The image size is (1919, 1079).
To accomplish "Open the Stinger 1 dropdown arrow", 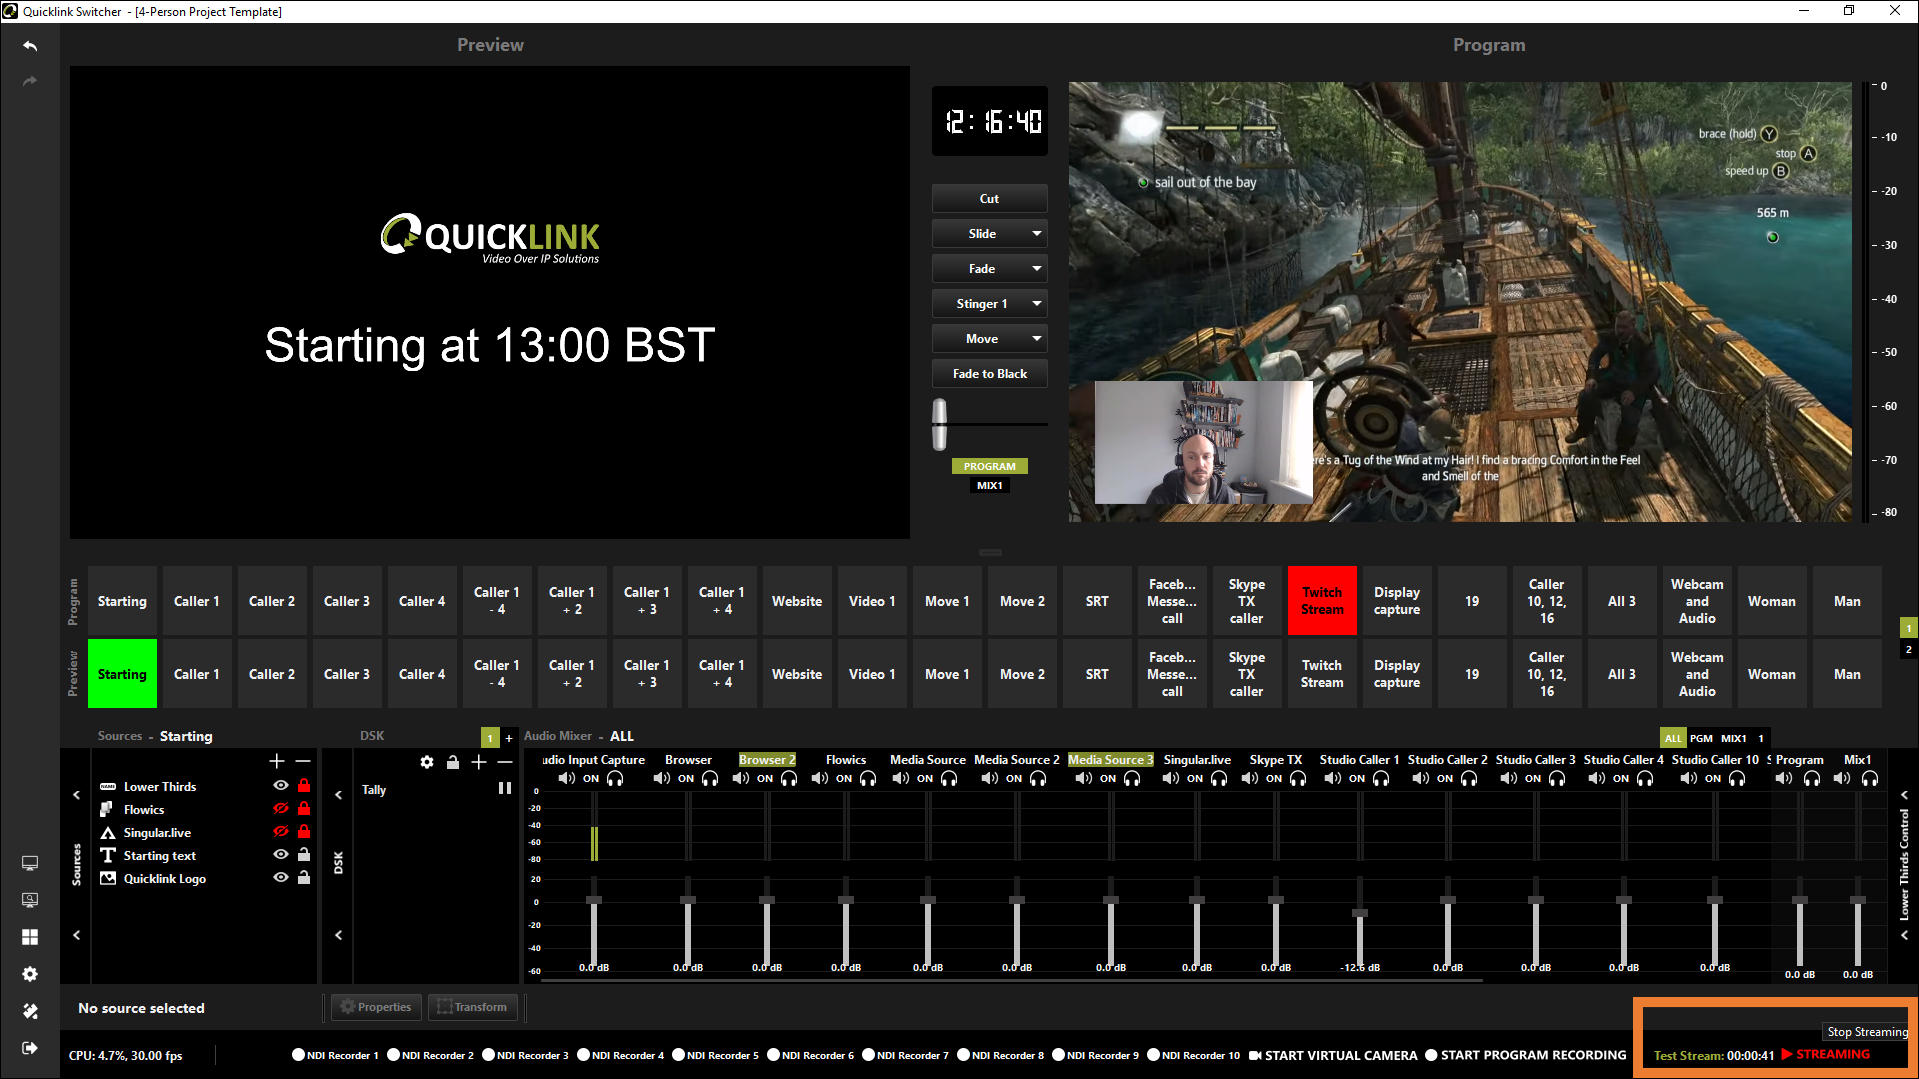I will pos(1037,304).
